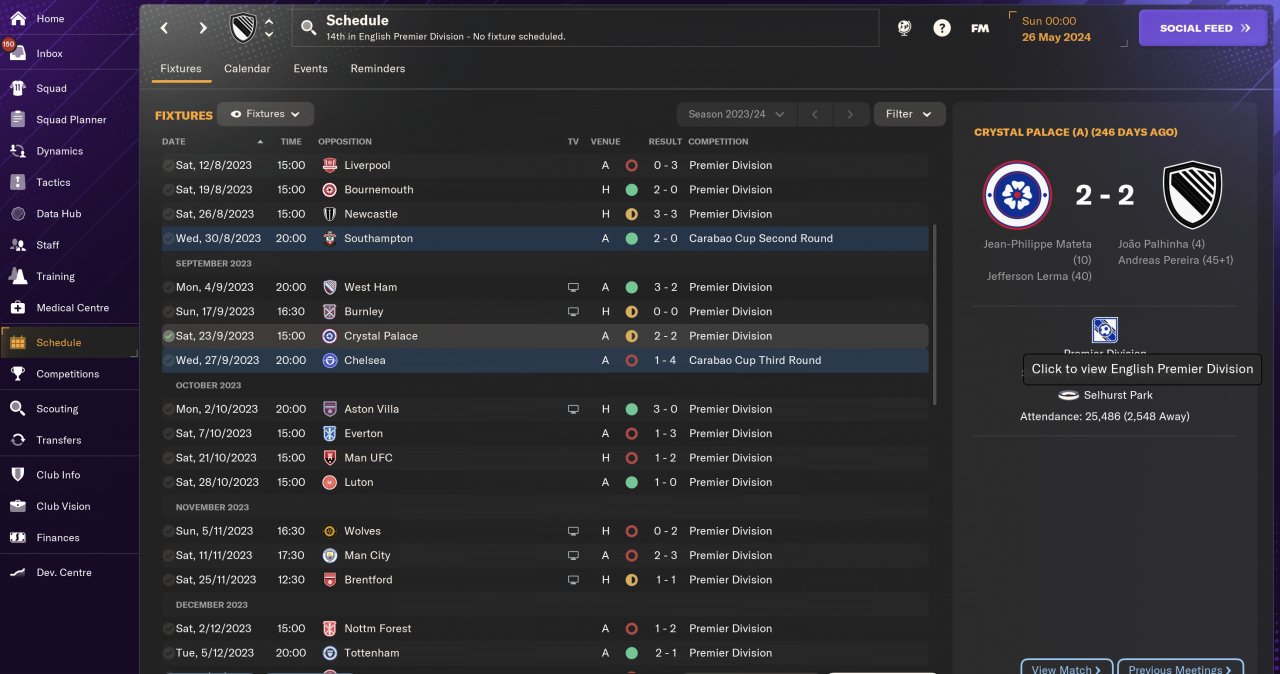Click the help question mark icon

tap(942, 28)
